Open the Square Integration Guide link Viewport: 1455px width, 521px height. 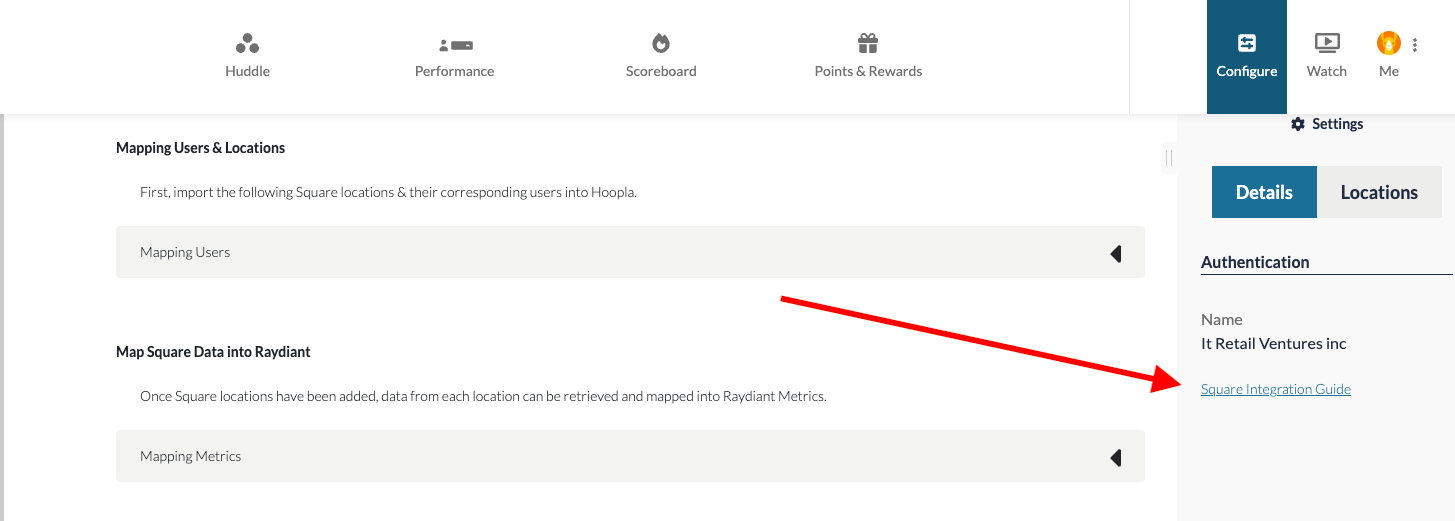click(1276, 389)
